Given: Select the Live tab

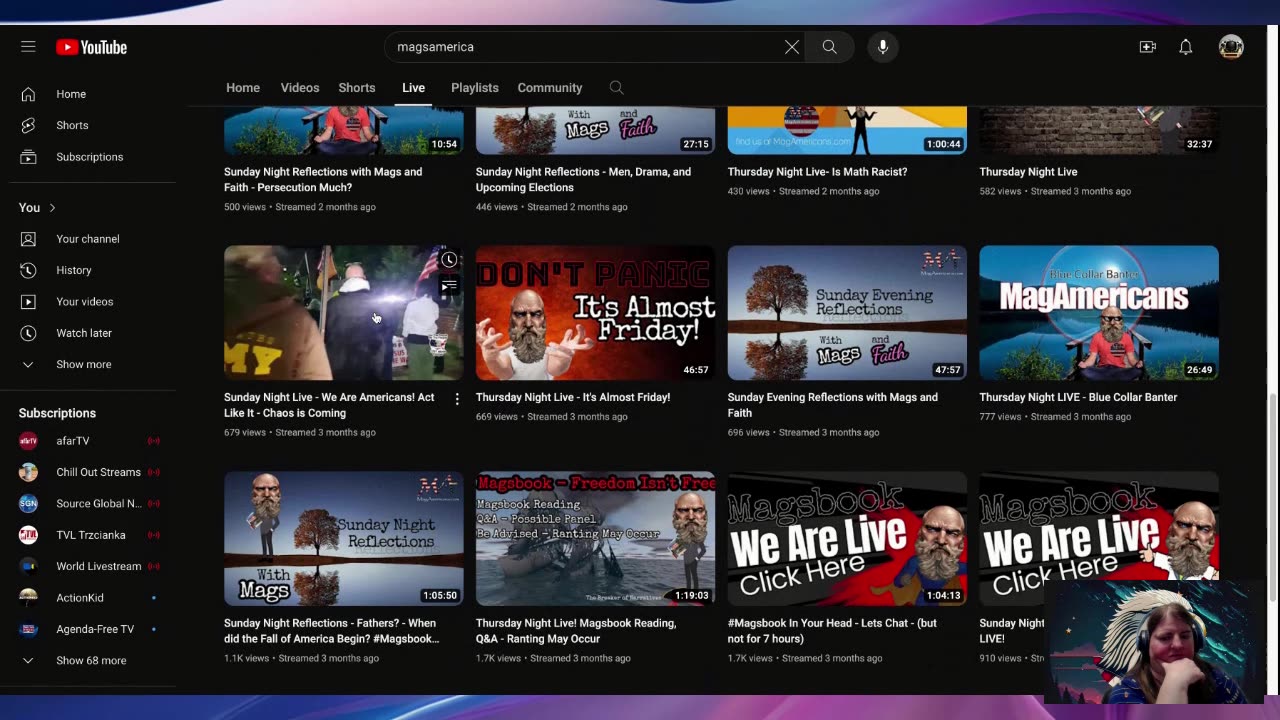Looking at the screenshot, I should [413, 88].
